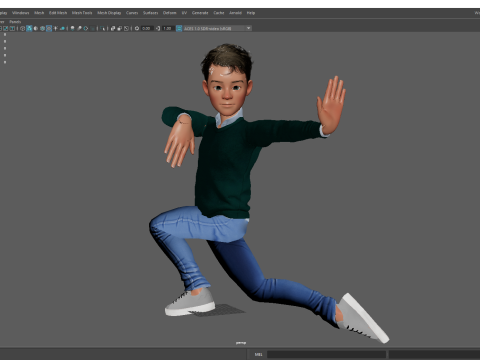Open the Mesh menu
Viewport: 480px width, 360px height.
click(39, 13)
